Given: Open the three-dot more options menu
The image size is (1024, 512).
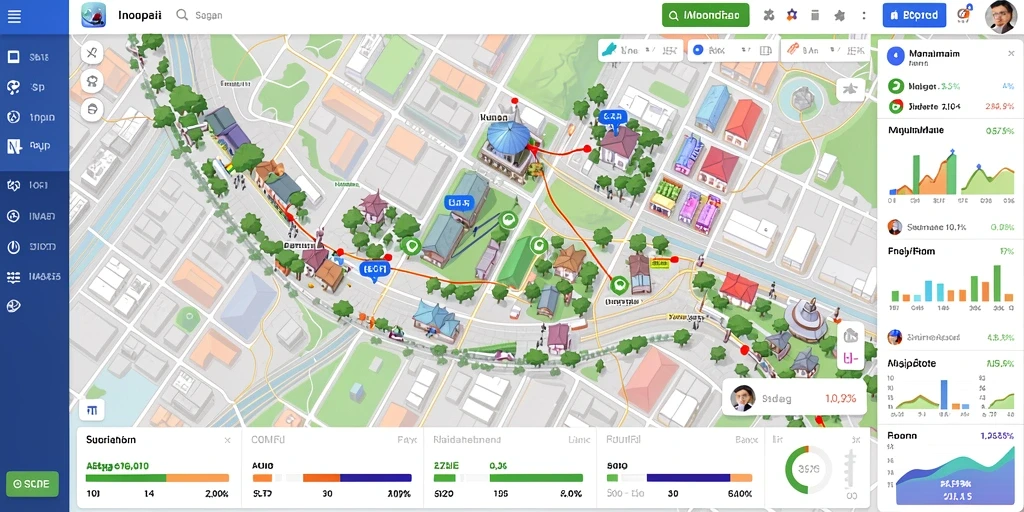Looking at the screenshot, I should tap(864, 15).
